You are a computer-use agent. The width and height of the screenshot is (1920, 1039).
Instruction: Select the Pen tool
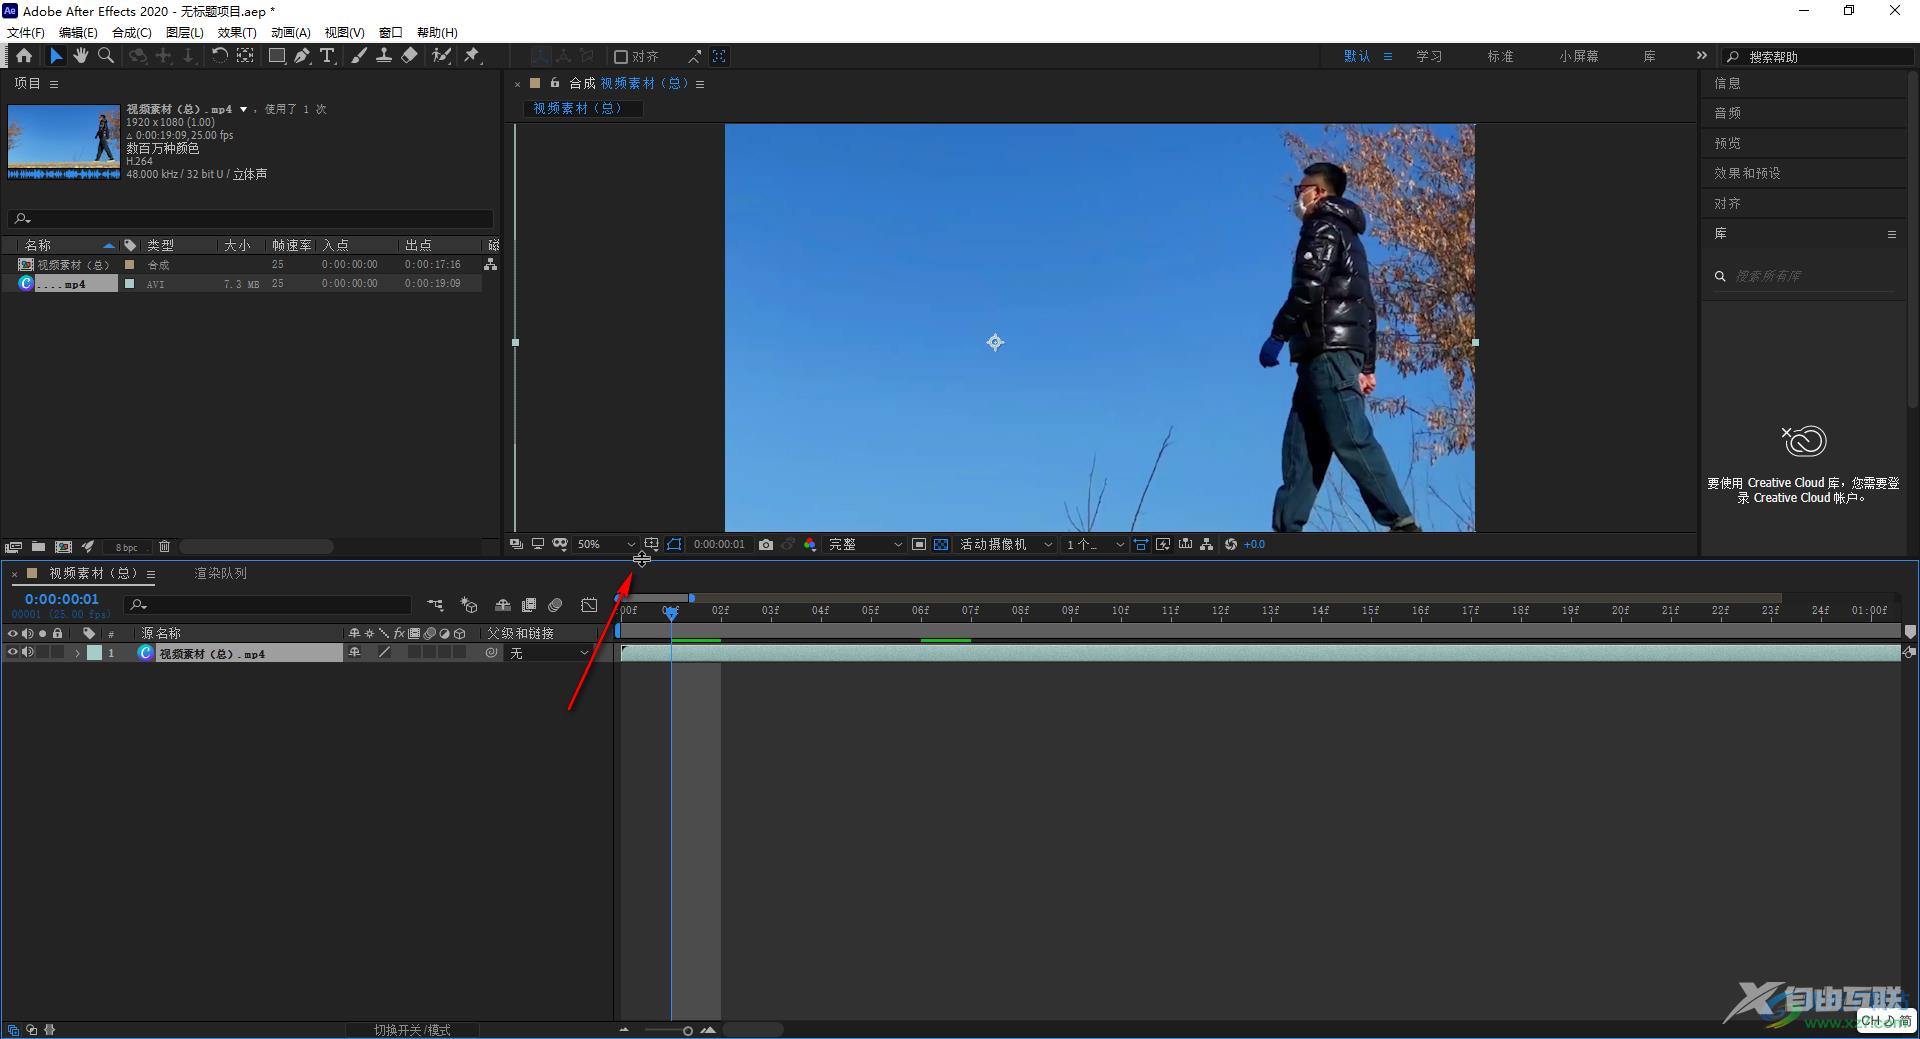point(302,56)
